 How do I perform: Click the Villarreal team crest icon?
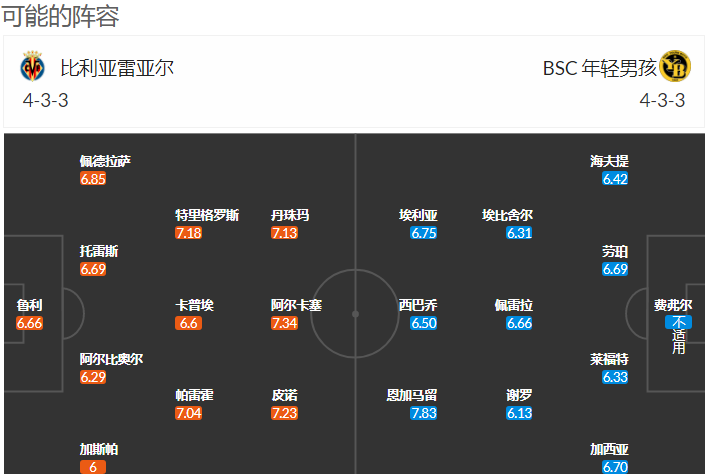32,66
